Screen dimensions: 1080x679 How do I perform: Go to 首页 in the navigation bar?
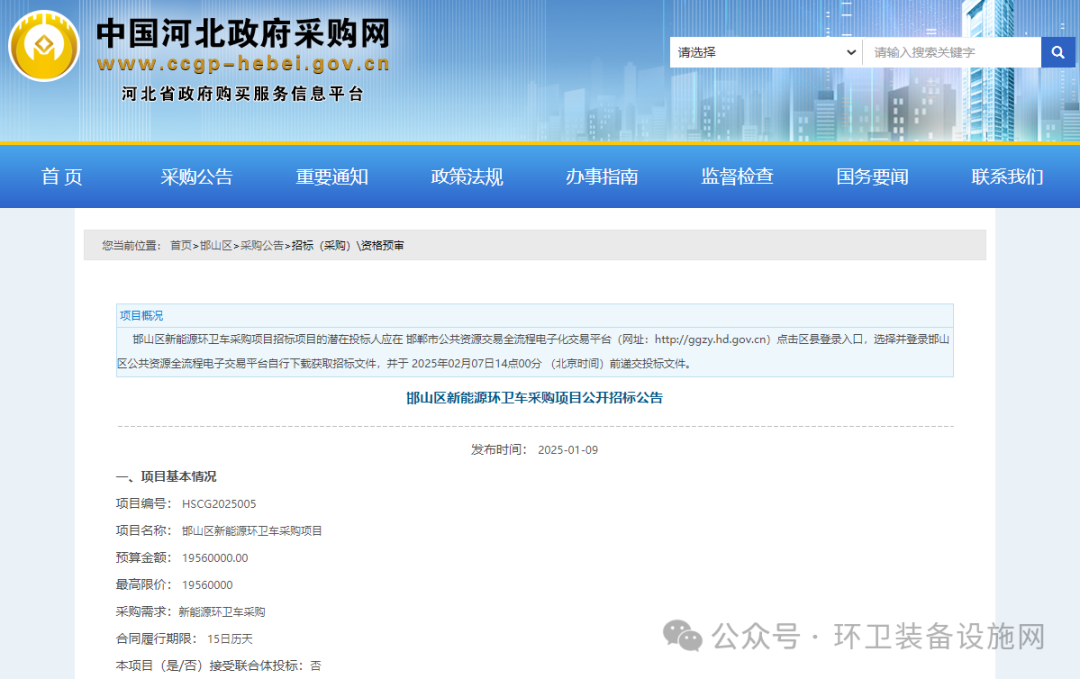(x=62, y=177)
